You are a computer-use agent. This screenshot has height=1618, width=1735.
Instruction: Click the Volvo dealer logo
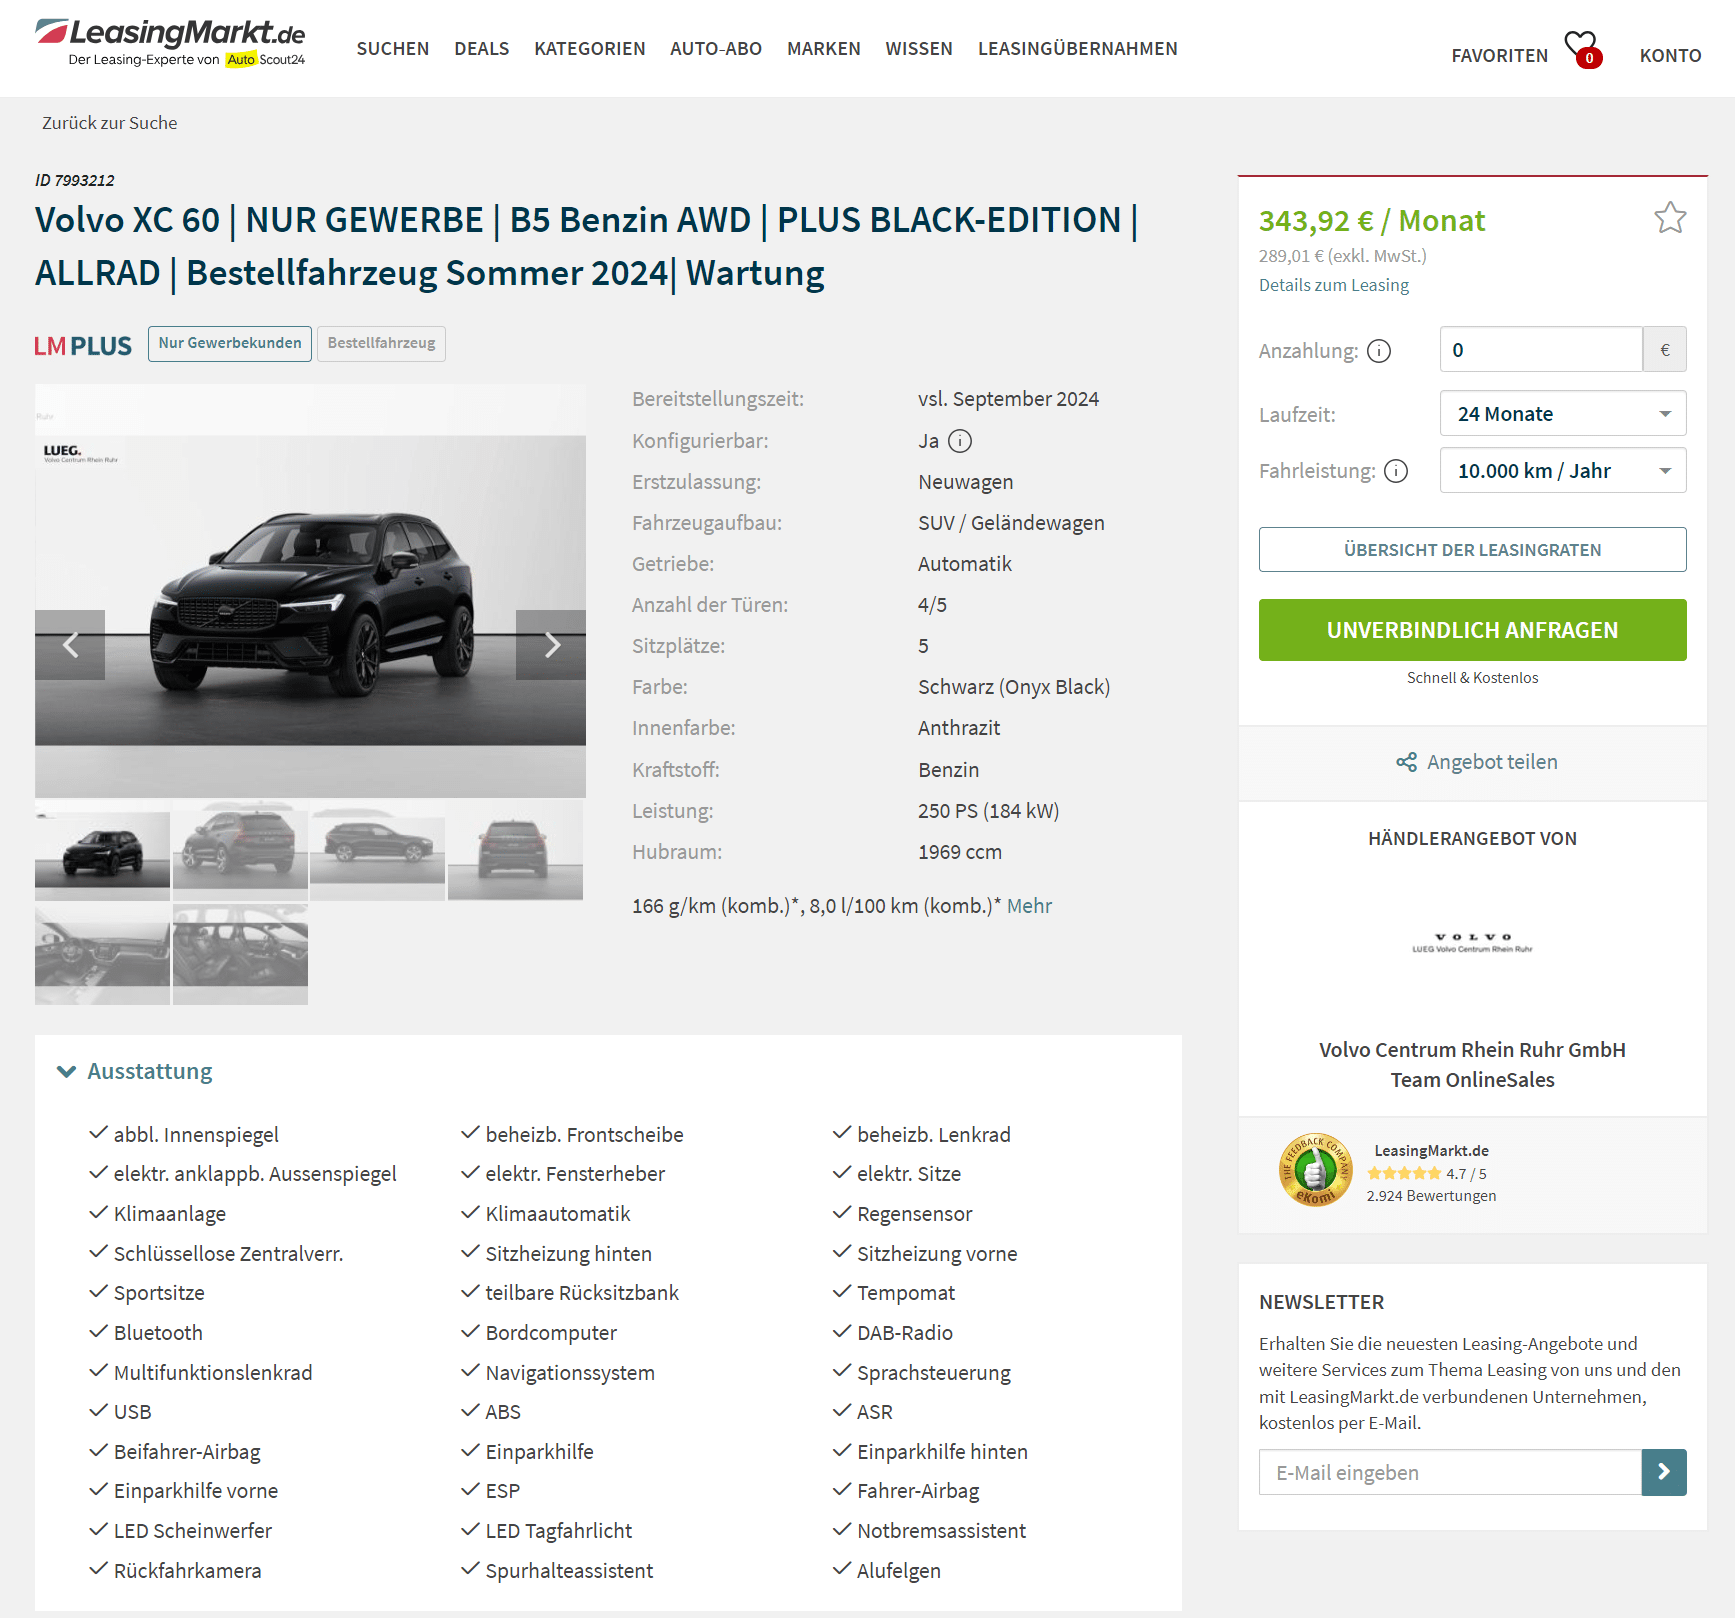pyautogui.click(x=1472, y=943)
